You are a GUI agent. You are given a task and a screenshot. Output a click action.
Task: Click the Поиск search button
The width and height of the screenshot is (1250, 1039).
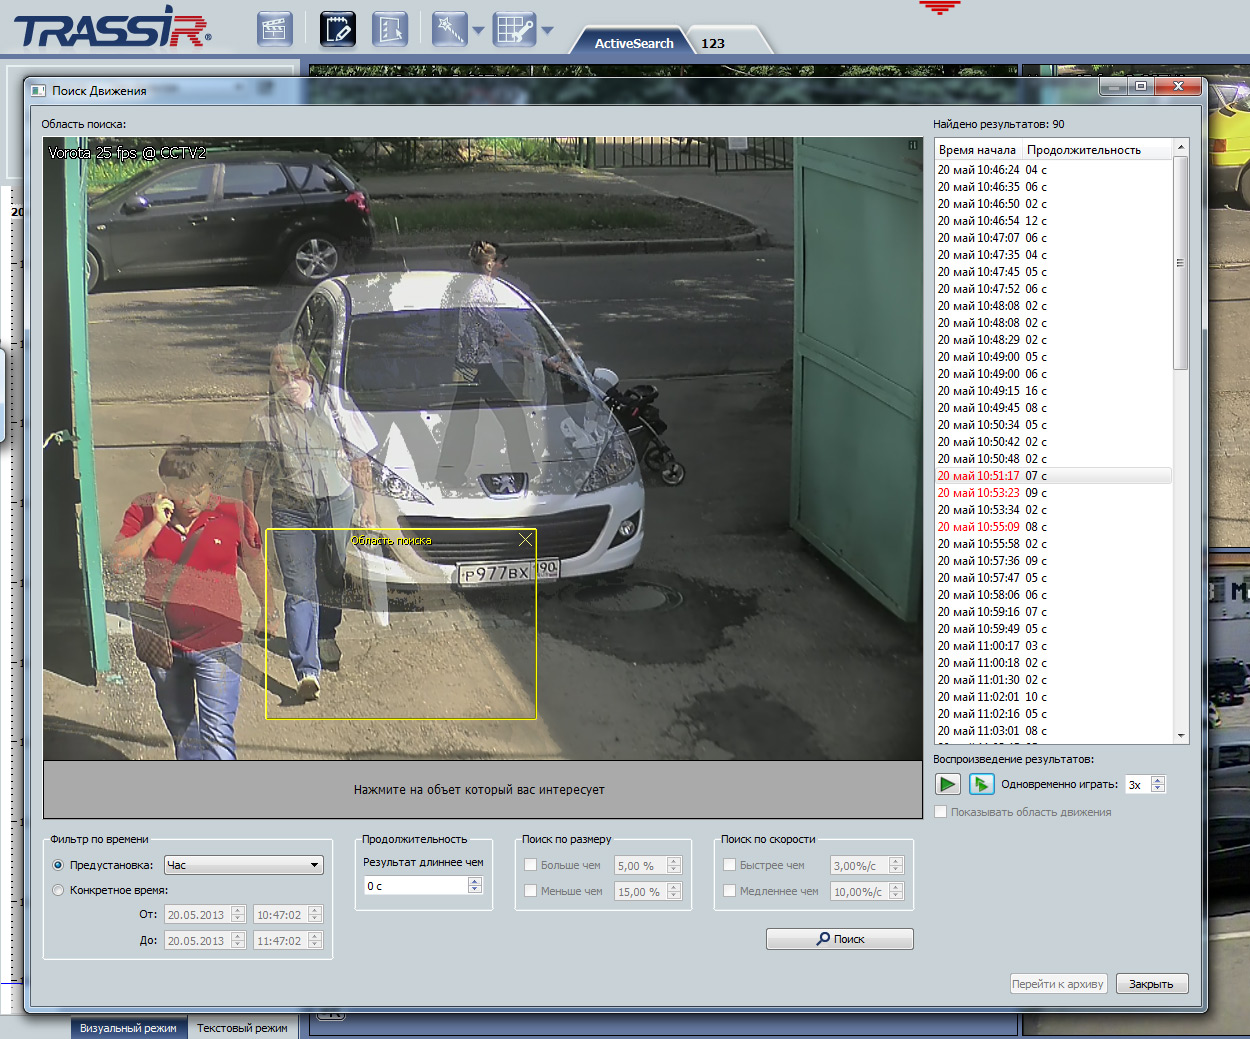pos(839,939)
